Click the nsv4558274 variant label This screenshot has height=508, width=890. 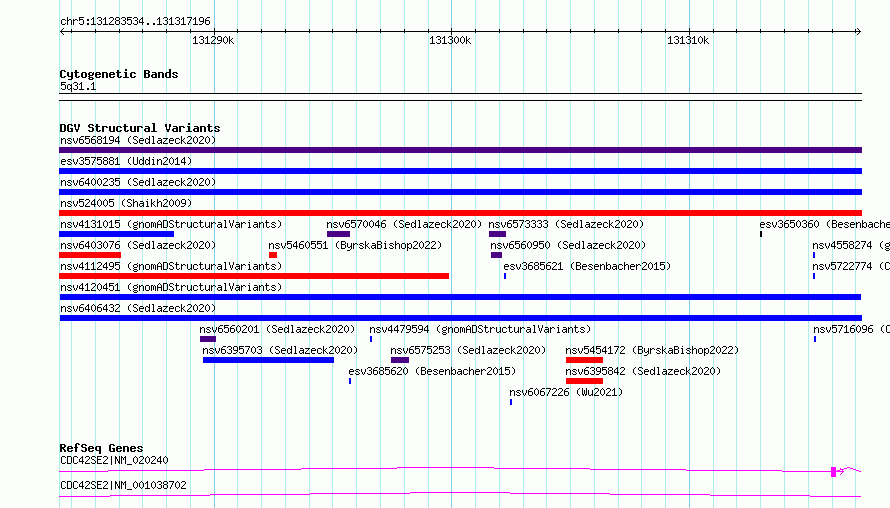(x=851, y=245)
